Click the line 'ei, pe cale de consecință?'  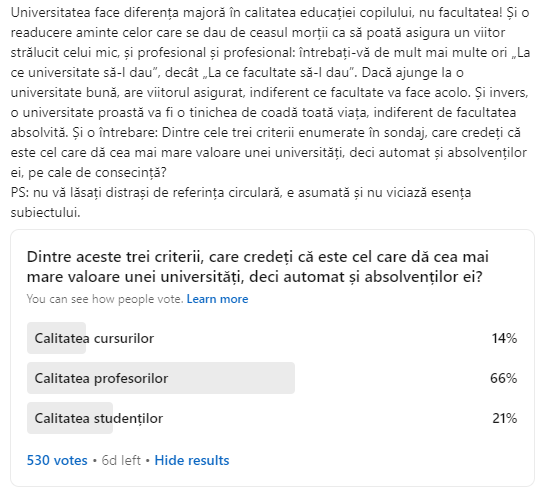pos(89,173)
